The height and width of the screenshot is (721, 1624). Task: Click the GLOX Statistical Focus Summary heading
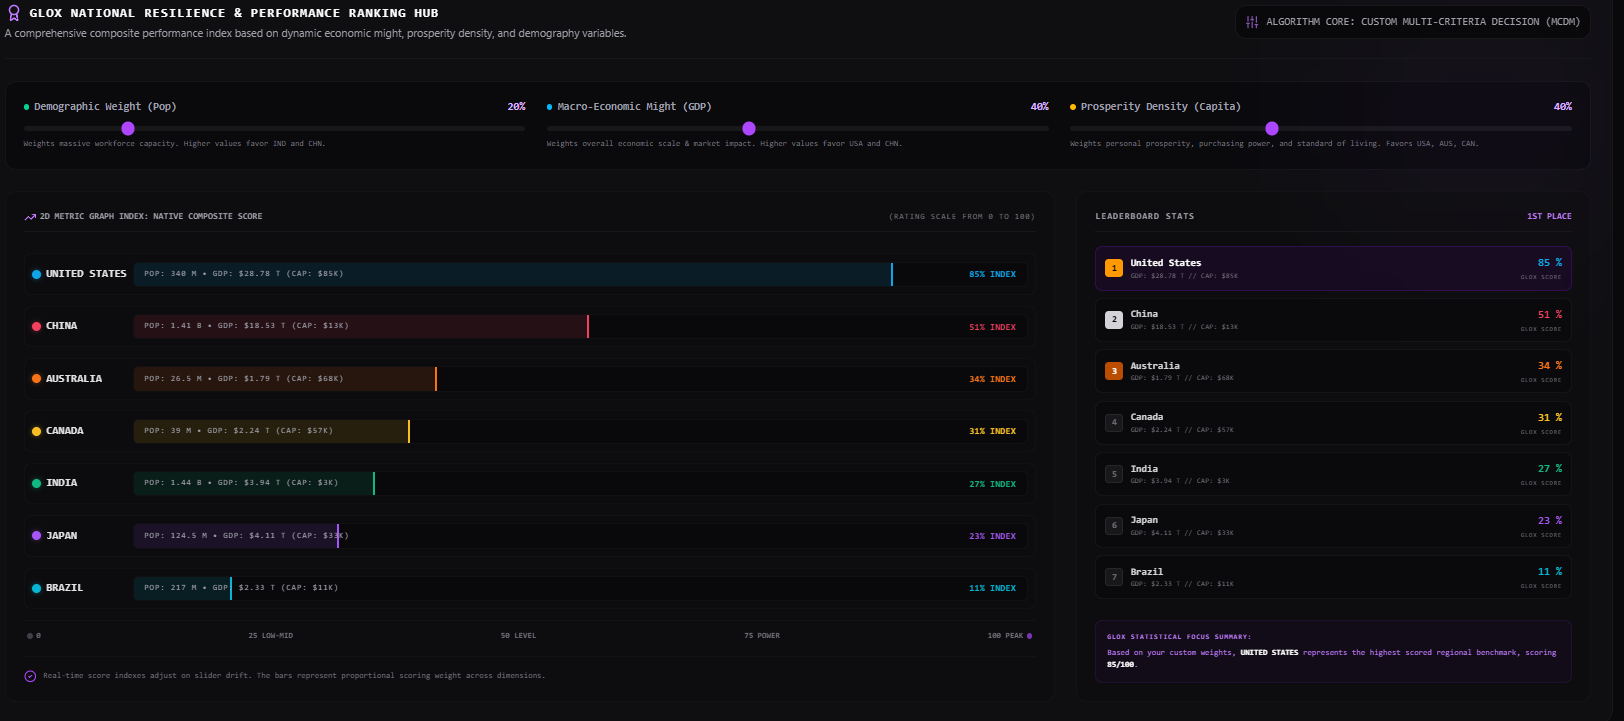coord(1179,637)
